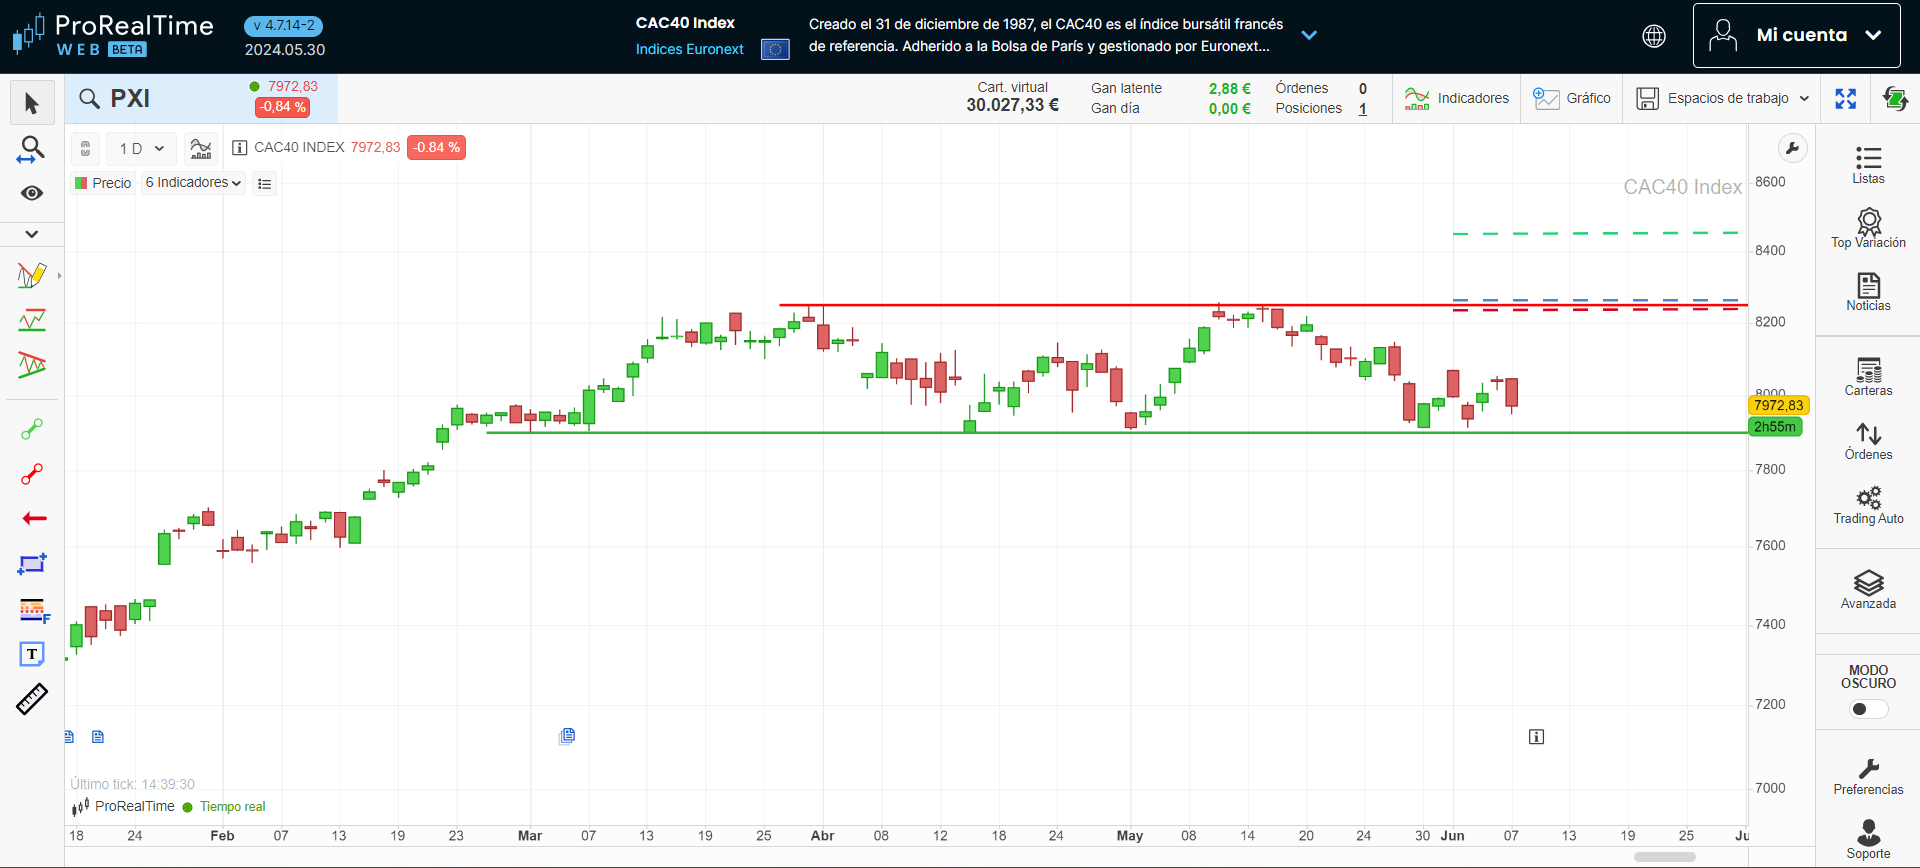The height and width of the screenshot is (868, 1920).
Task: Open the Noticias news panel
Action: [x=1868, y=292]
